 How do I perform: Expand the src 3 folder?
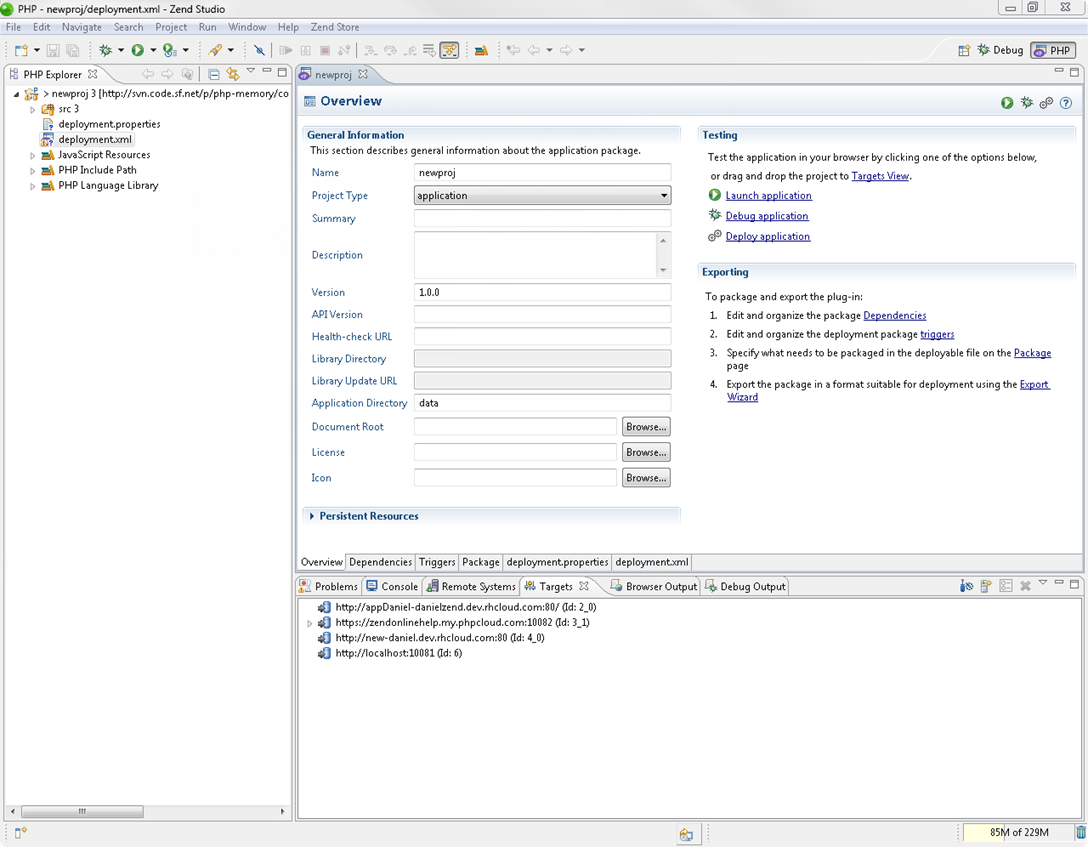pyautogui.click(x=33, y=110)
